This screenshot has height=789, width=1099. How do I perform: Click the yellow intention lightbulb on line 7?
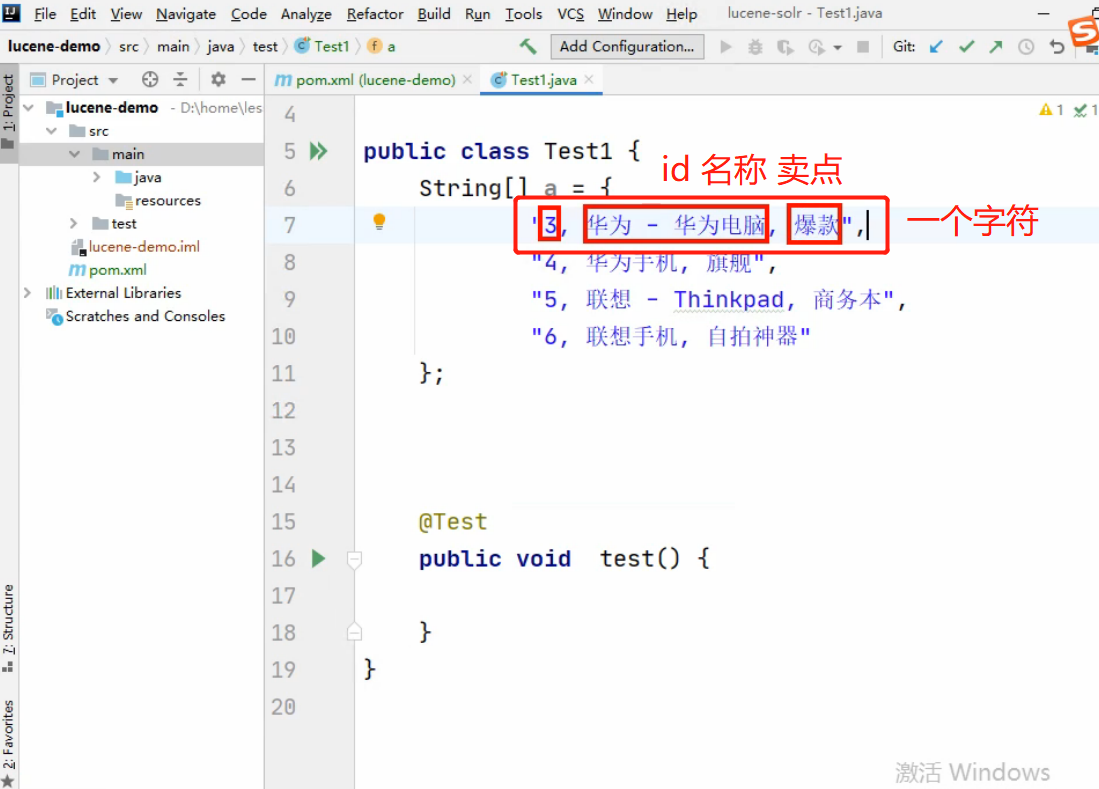[379, 221]
